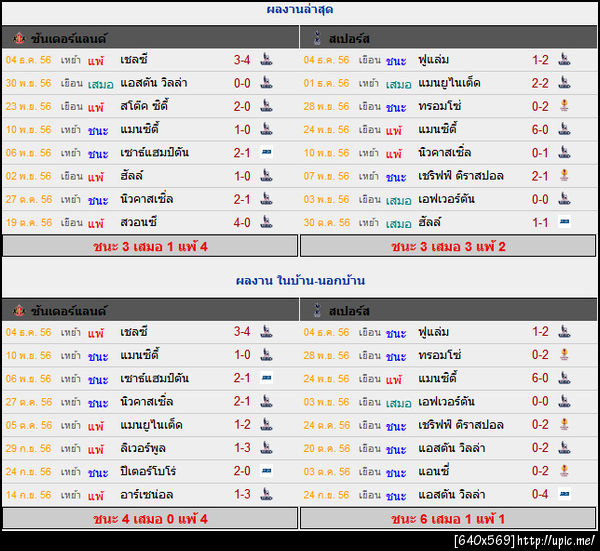Screen dimensions: 600x551
Task: Click the cup icon in the ปีเตอร์โบโร่ 2-0 row
Action: point(267,471)
